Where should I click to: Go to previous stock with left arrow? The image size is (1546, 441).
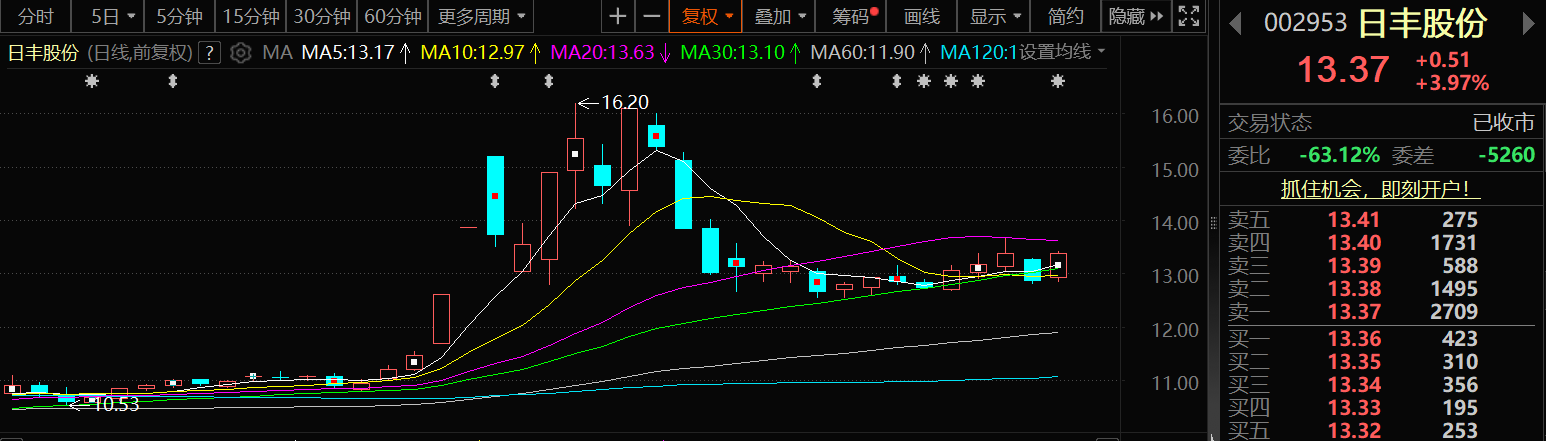[x=1236, y=23]
